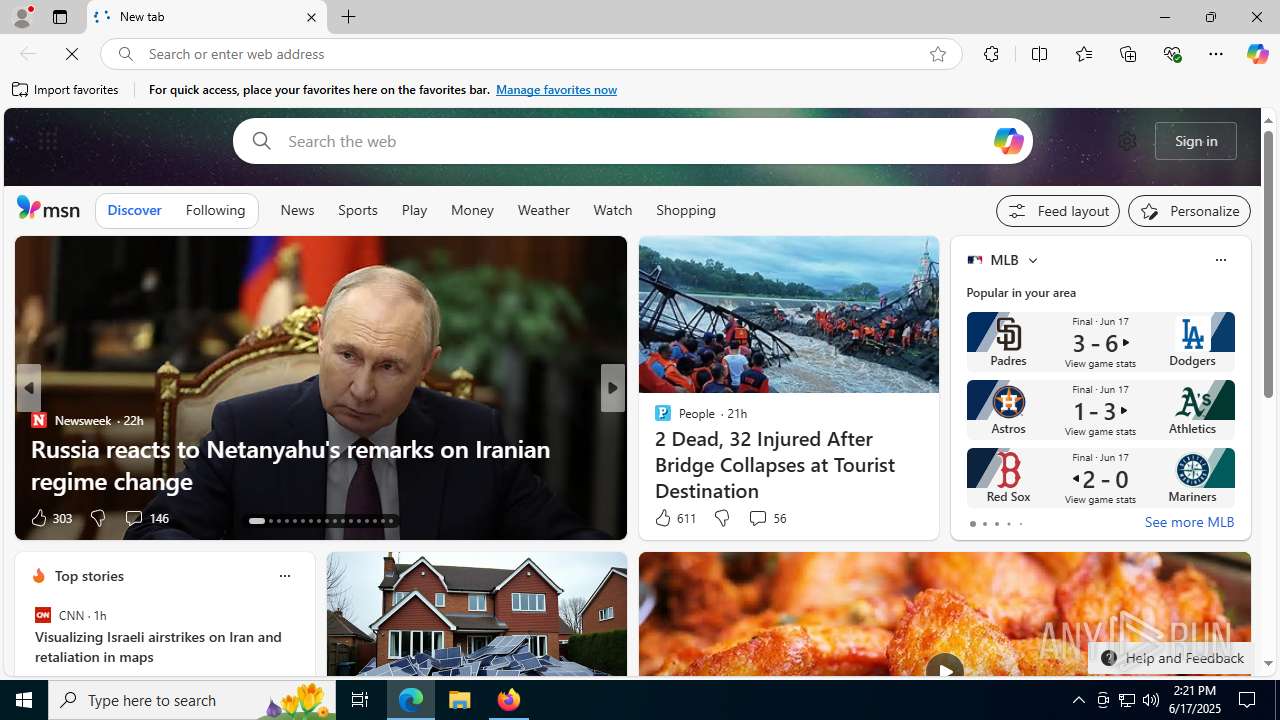Open the Money menu item
Image resolution: width=1280 pixels, height=720 pixels.
tap(472, 210)
